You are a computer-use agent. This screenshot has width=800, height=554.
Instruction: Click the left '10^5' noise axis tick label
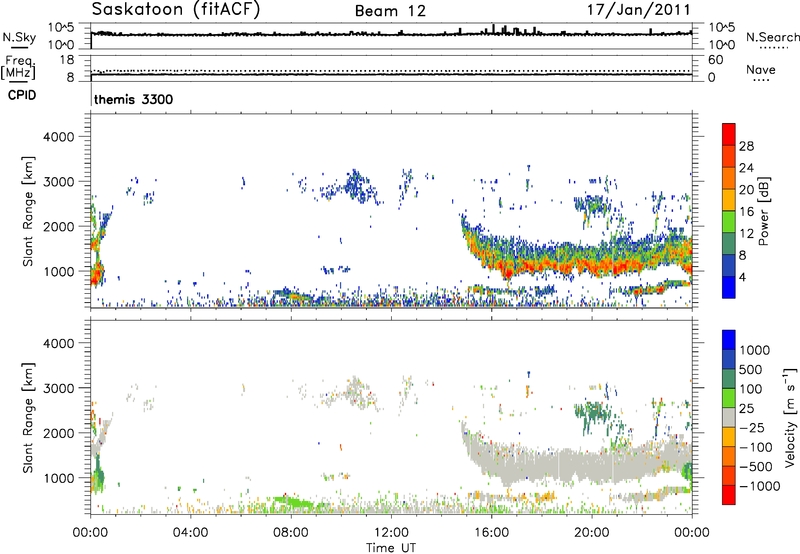tap(61, 28)
